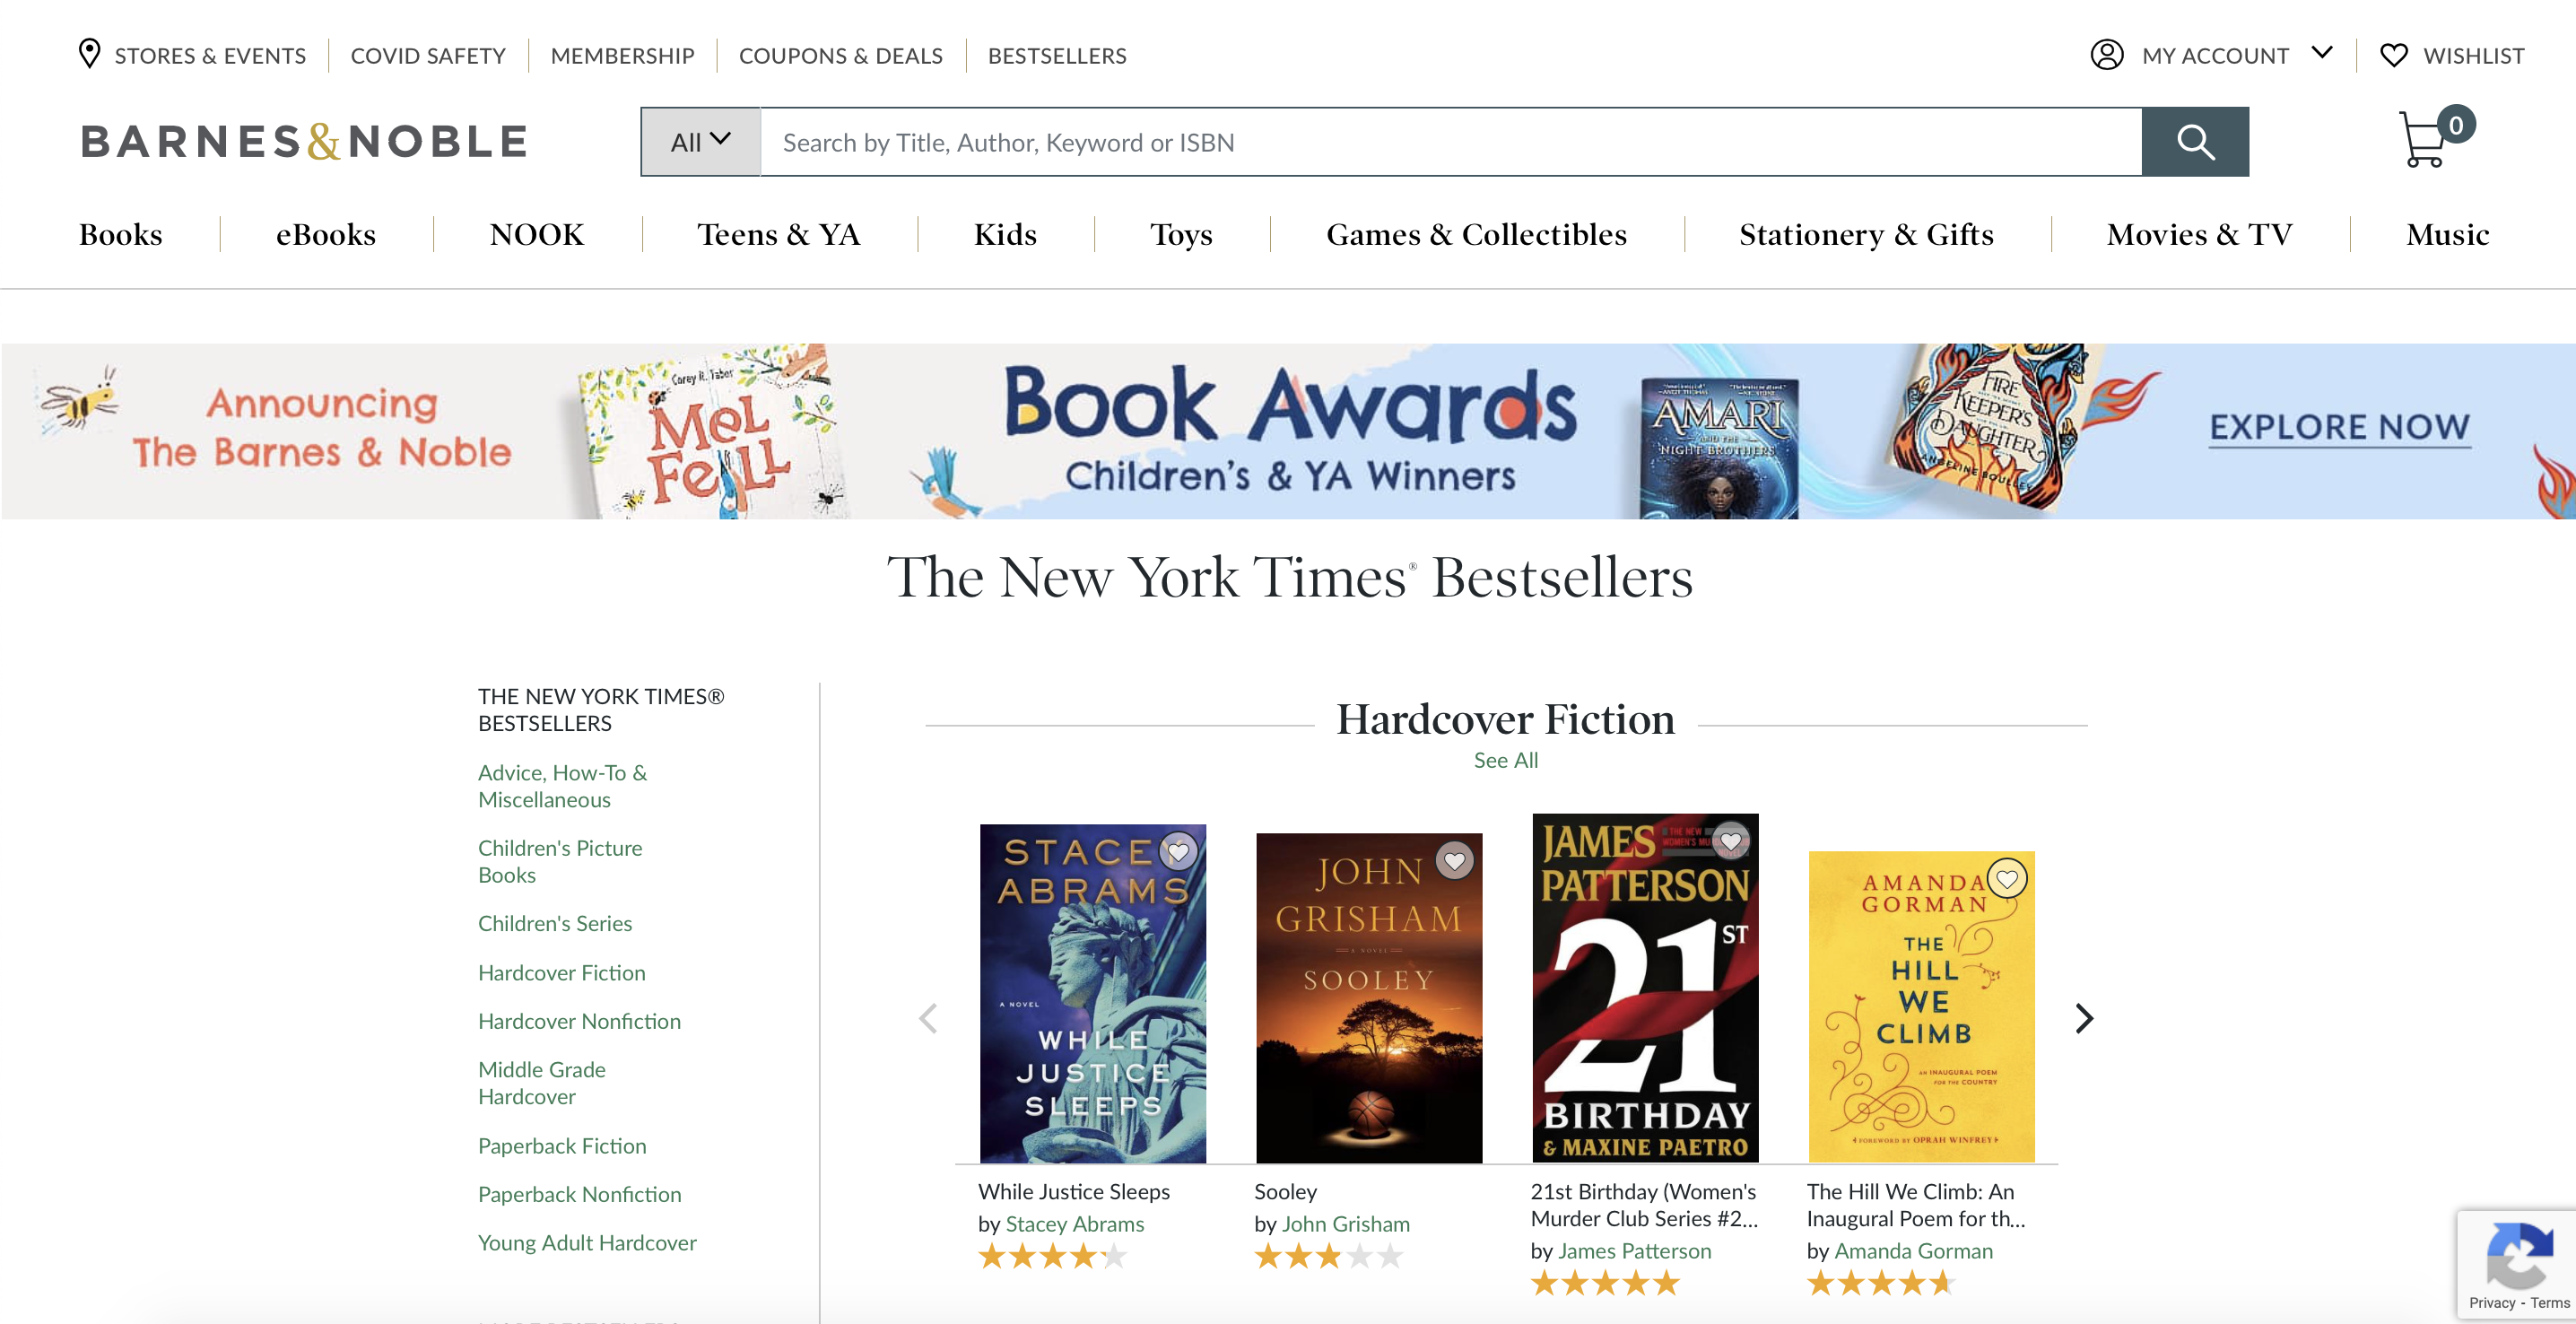Open Young Adult Hardcover category

(587, 1243)
